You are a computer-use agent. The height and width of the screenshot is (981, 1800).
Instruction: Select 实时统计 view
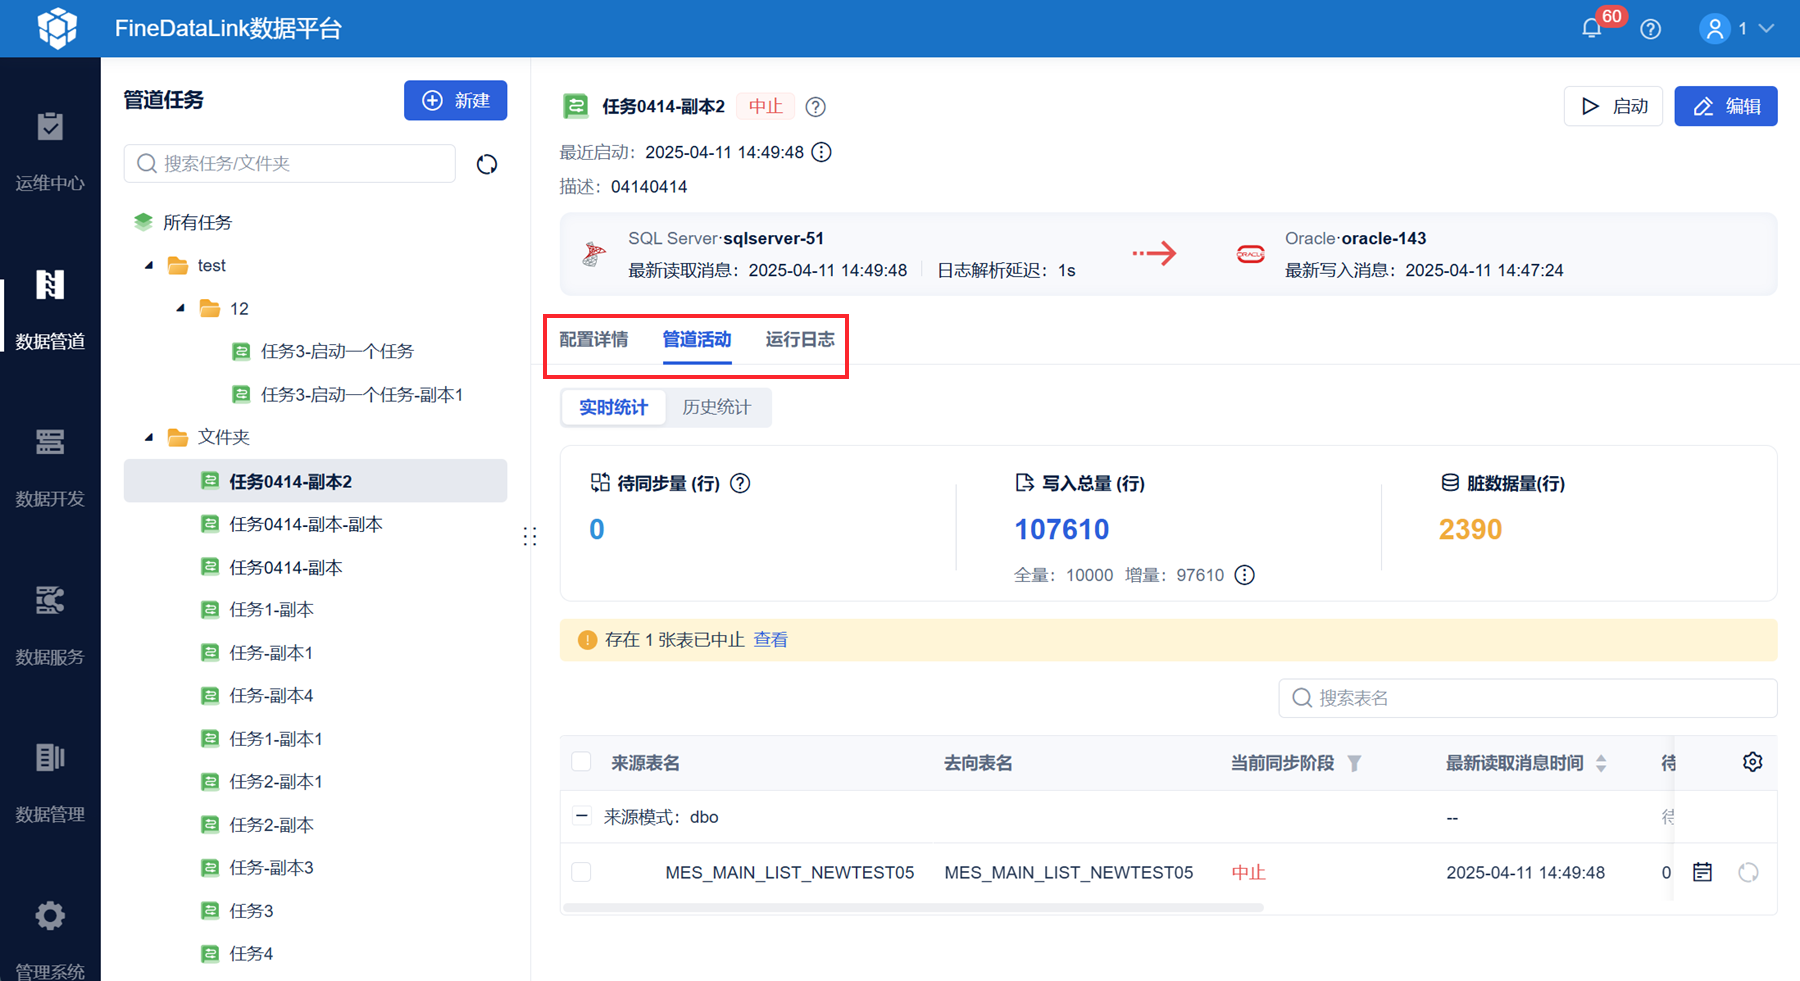(x=614, y=407)
